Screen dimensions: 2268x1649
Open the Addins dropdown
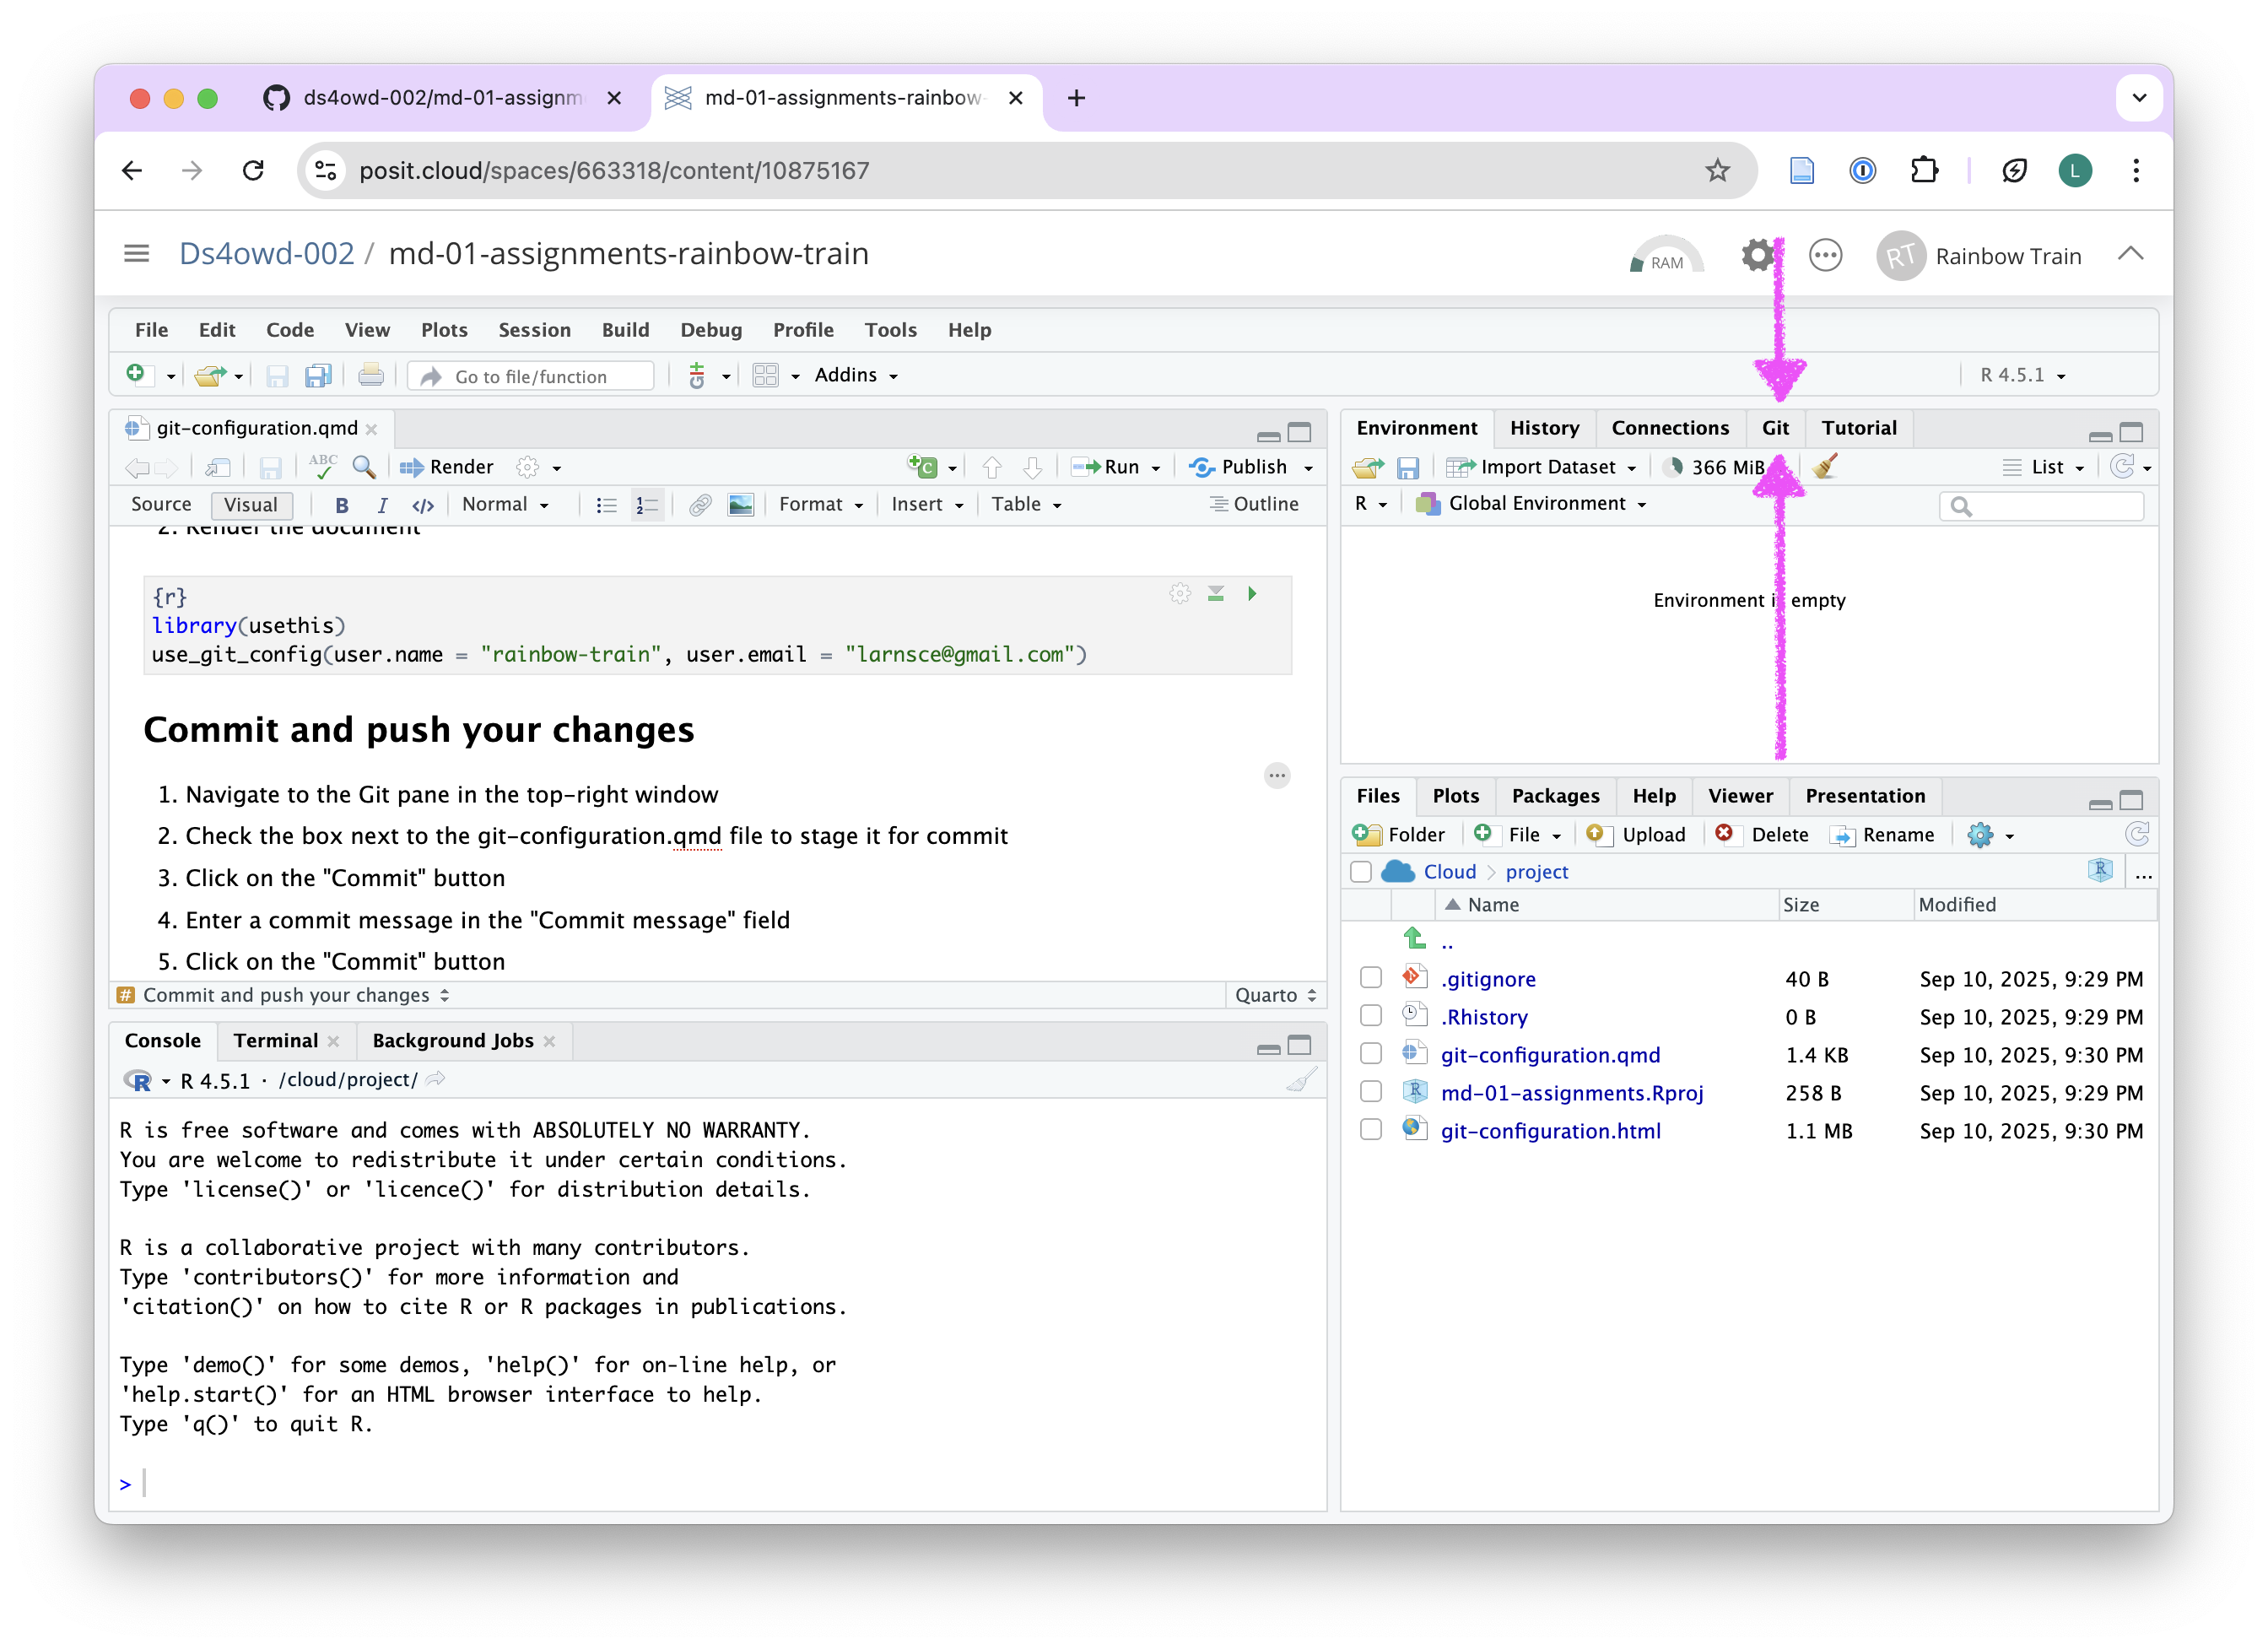pyautogui.click(x=856, y=375)
